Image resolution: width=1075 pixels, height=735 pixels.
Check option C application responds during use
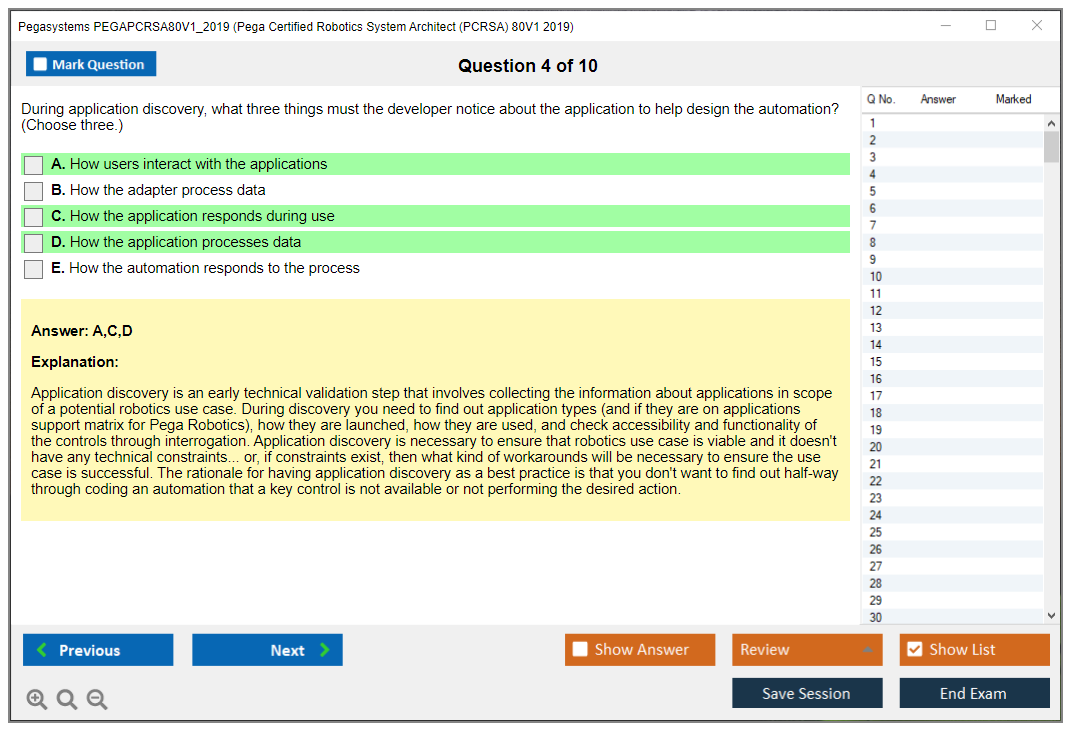(x=34, y=217)
